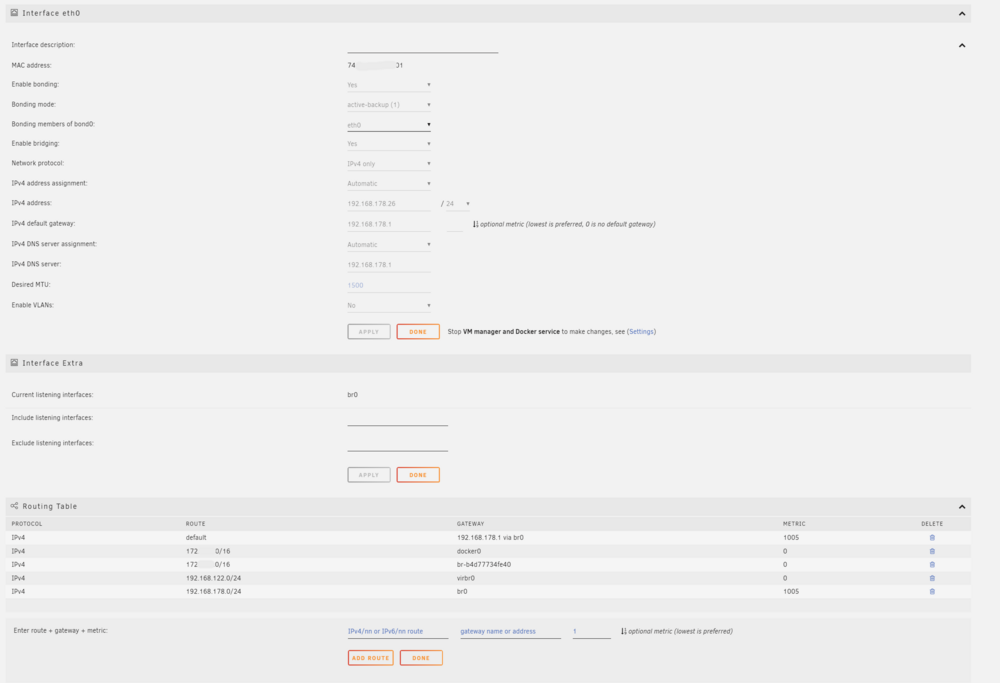Click the Routing Table section icon
This screenshot has width=1000, height=683.
(14, 506)
